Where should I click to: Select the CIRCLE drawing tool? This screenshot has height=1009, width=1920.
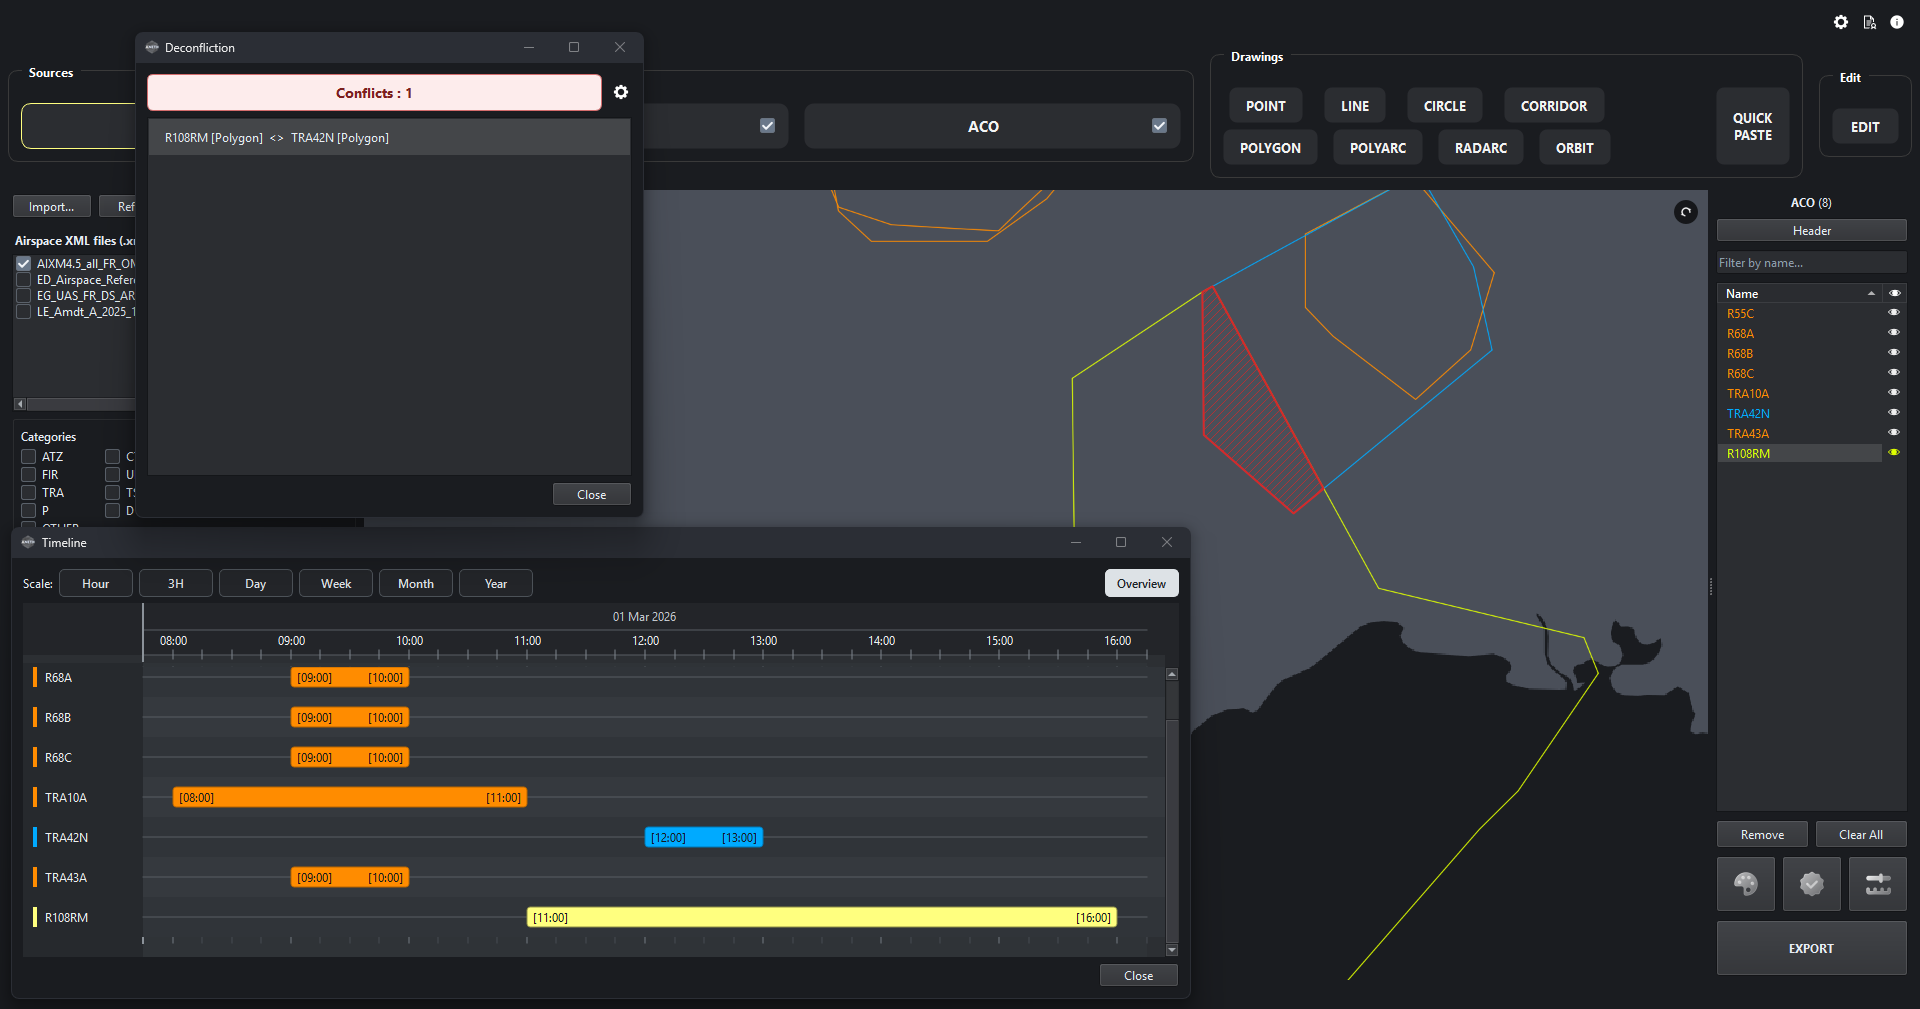1445,106
